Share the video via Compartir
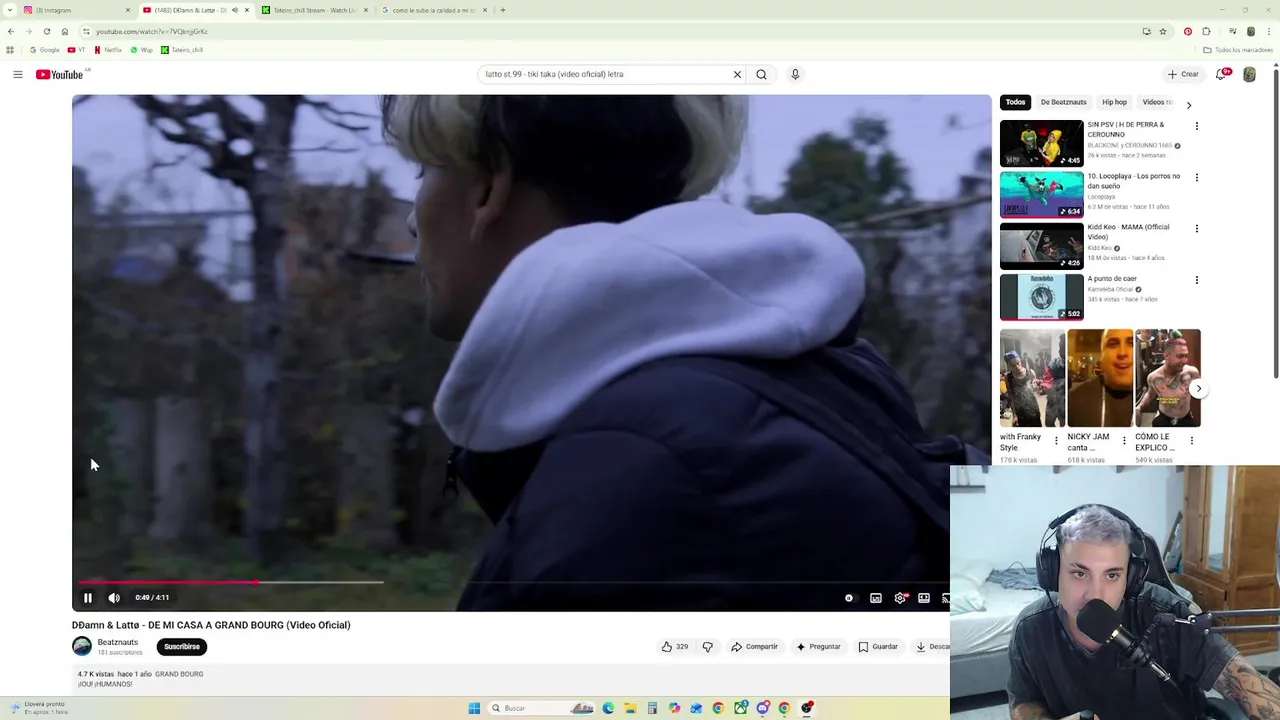 (x=754, y=647)
